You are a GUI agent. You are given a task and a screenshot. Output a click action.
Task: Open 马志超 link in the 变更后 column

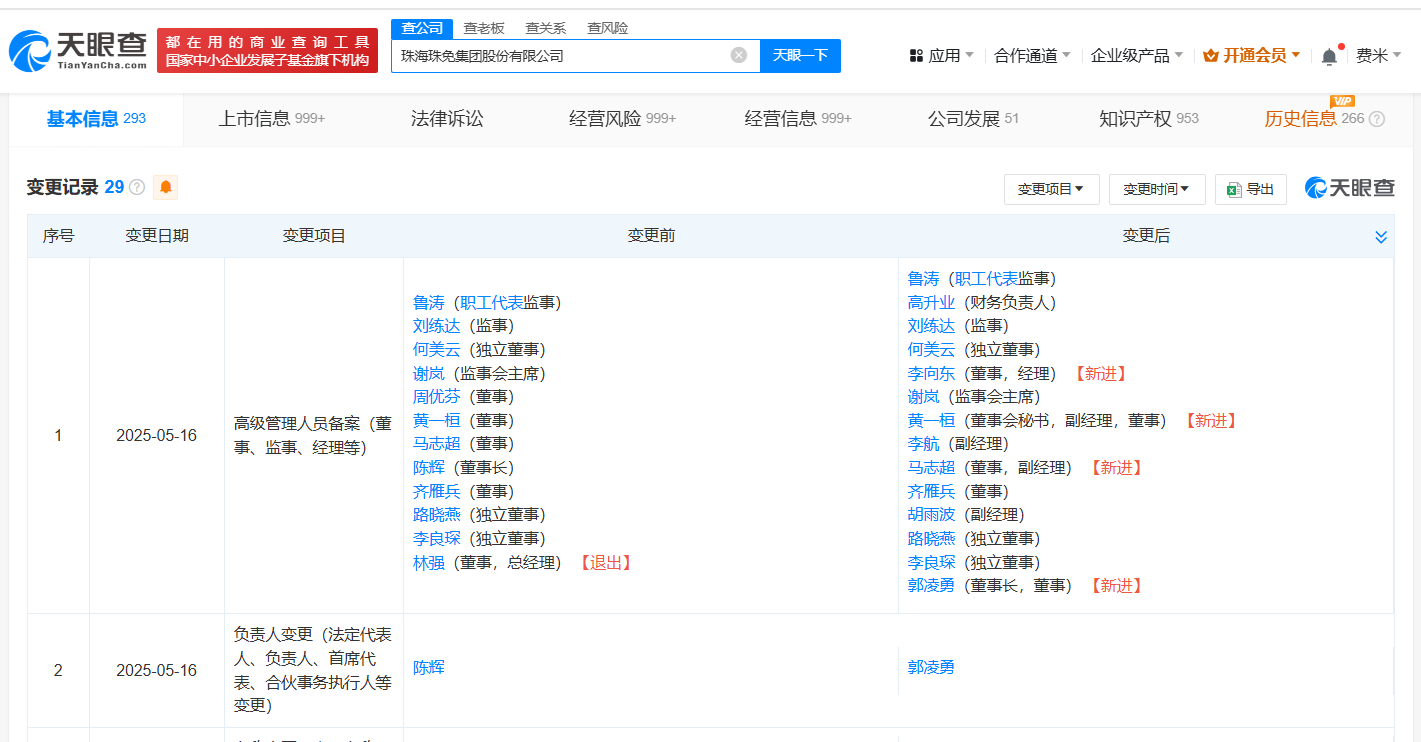(x=931, y=467)
